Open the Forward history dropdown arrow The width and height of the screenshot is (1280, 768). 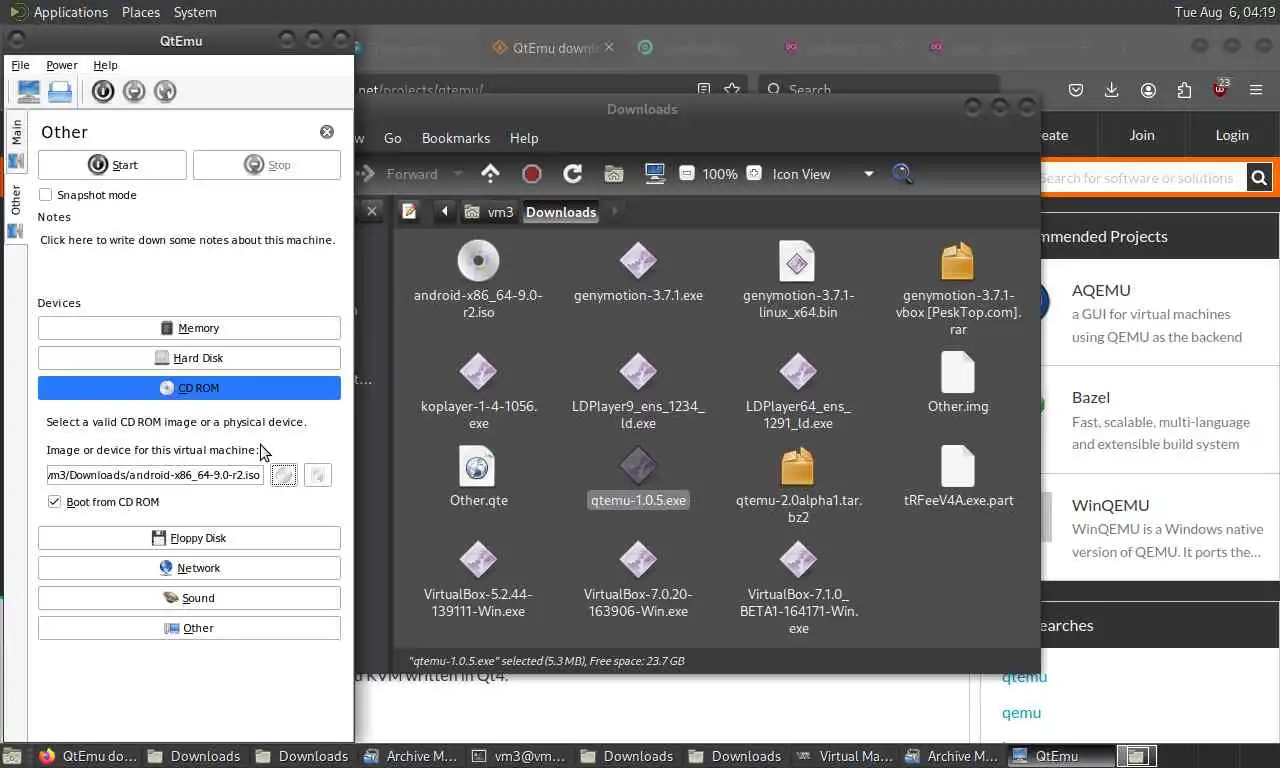point(458,174)
